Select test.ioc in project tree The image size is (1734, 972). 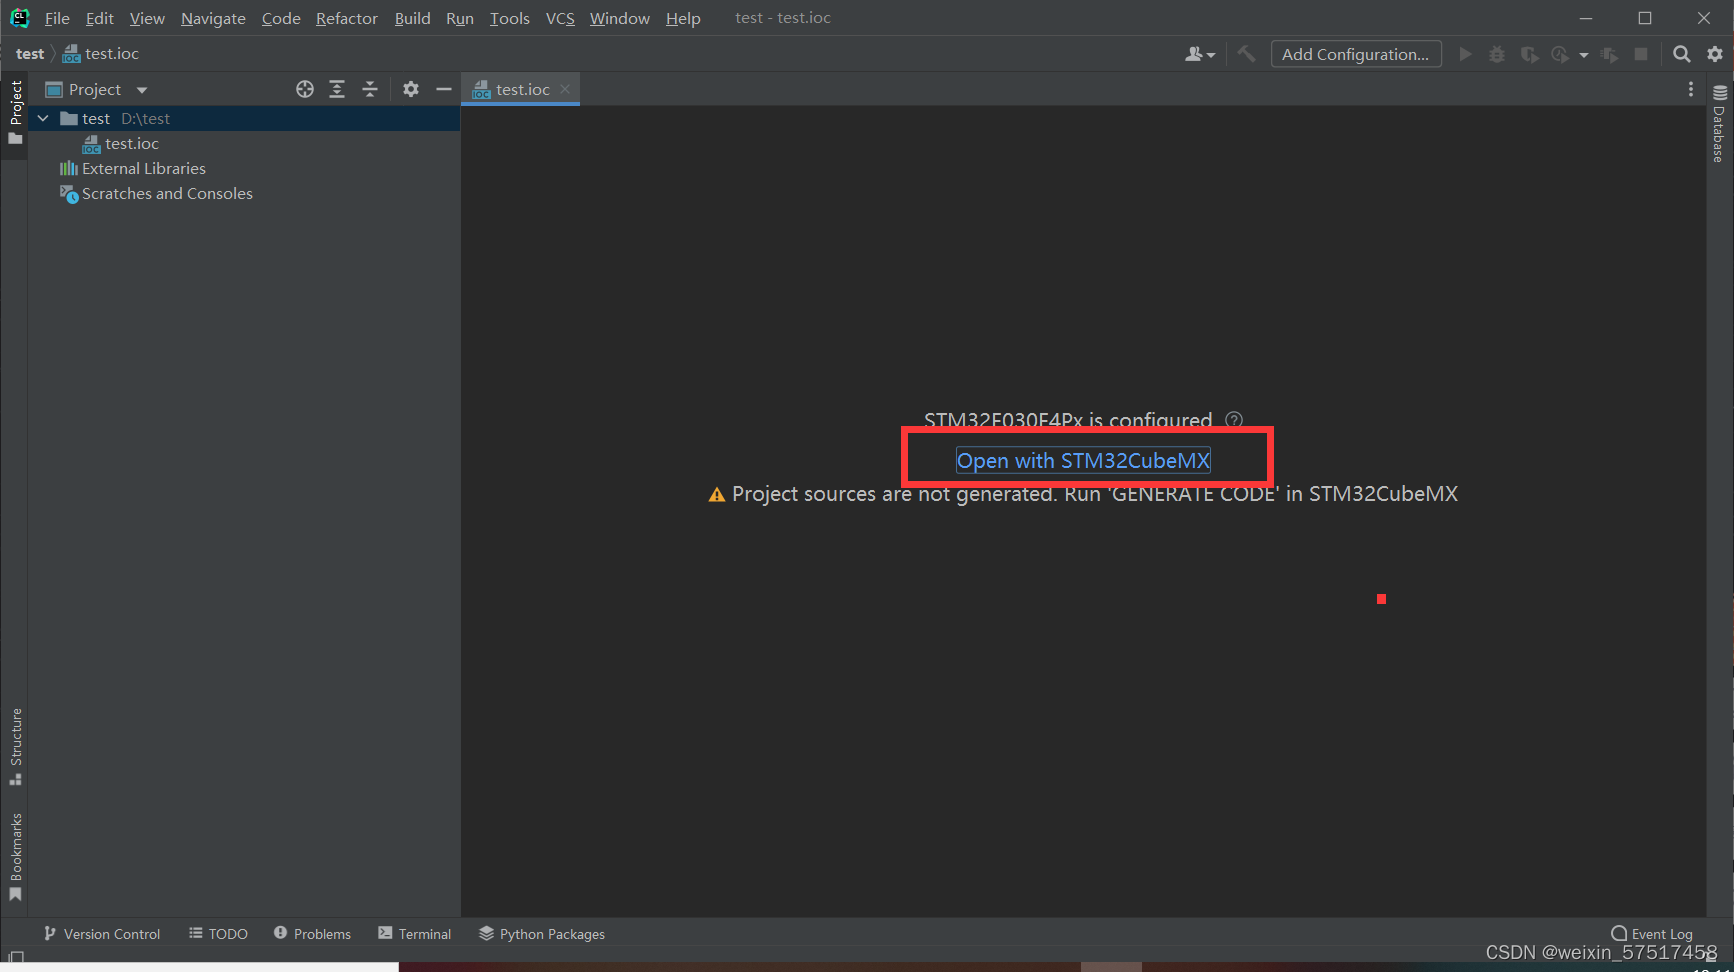pos(132,143)
